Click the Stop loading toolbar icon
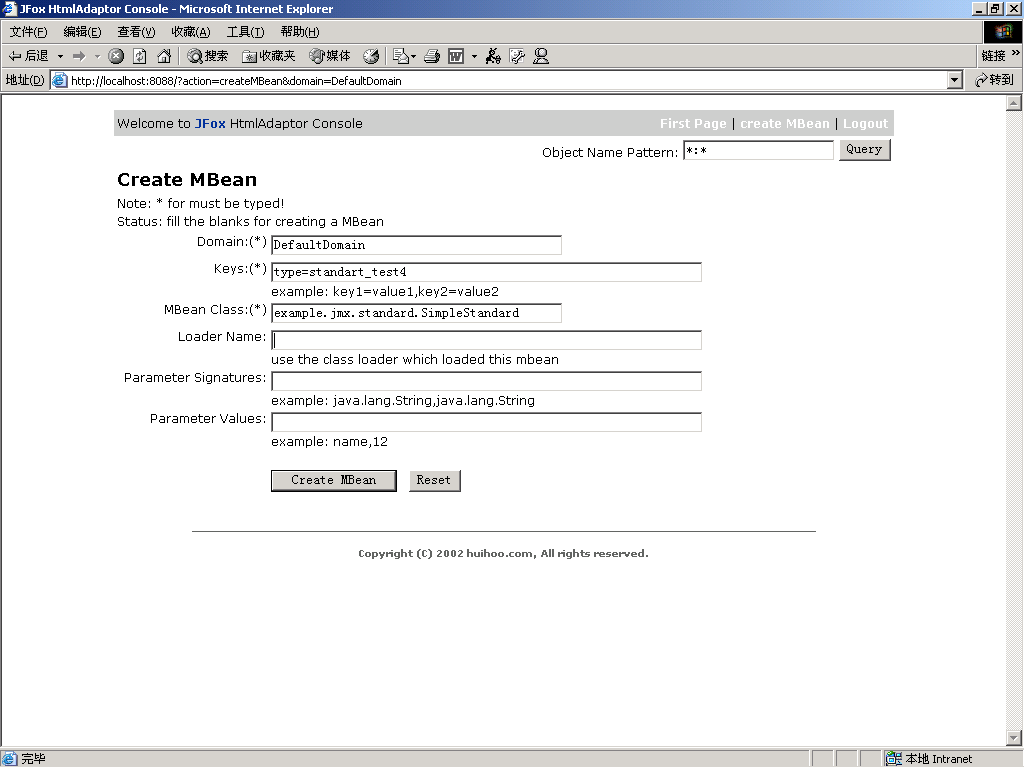Image resolution: width=1024 pixels, height=768 pixels. 116,56
